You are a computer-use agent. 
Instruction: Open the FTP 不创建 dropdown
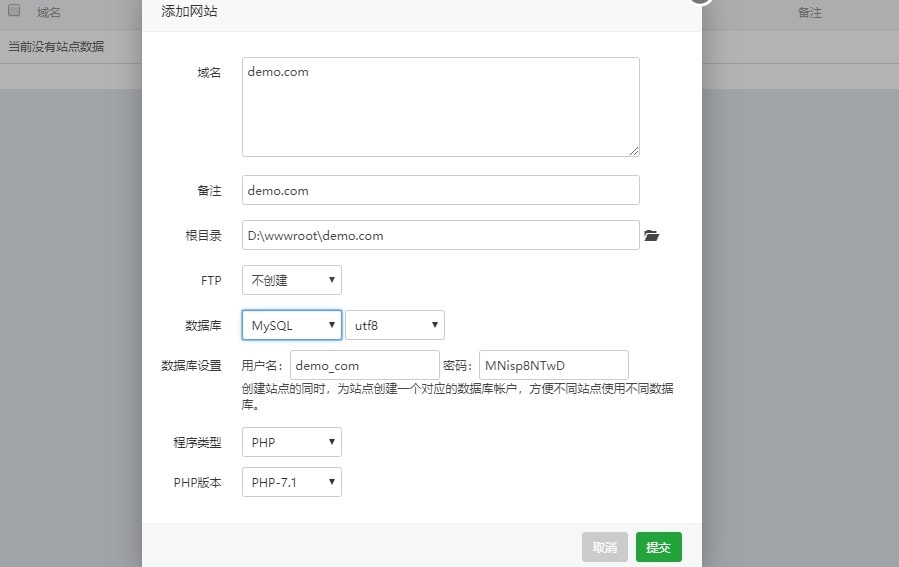291,280
